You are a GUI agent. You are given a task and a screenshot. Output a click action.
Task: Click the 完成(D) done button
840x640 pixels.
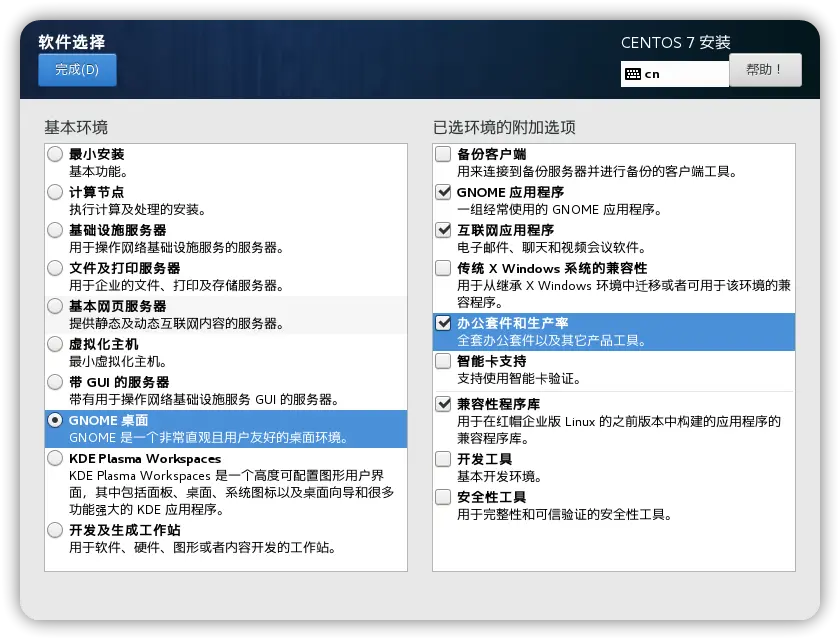[77, 70]
